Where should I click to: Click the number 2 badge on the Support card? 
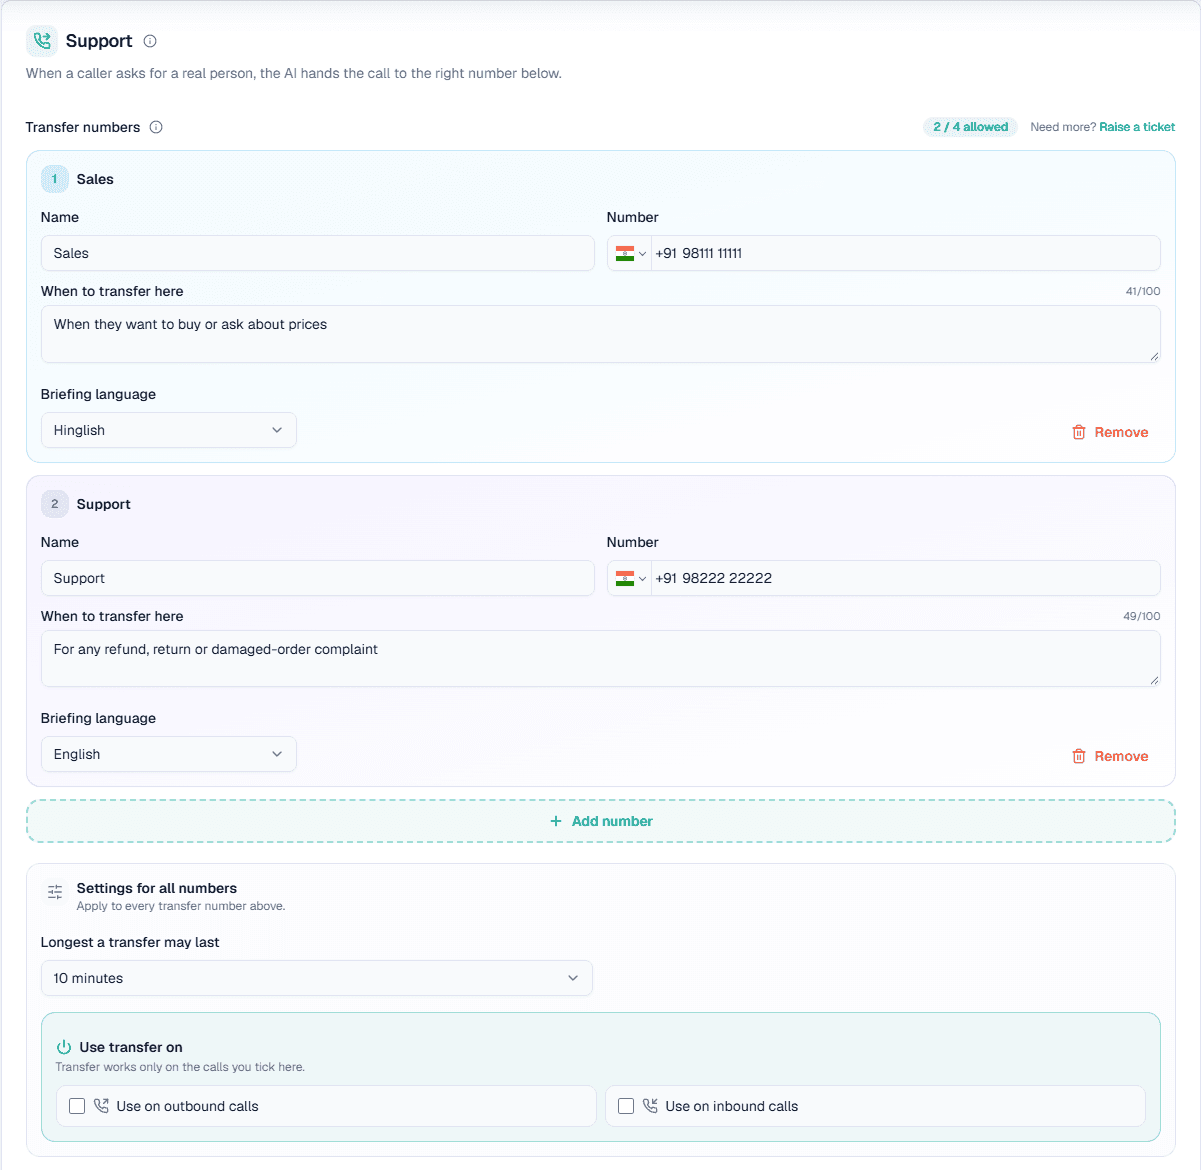click(55, 504)
